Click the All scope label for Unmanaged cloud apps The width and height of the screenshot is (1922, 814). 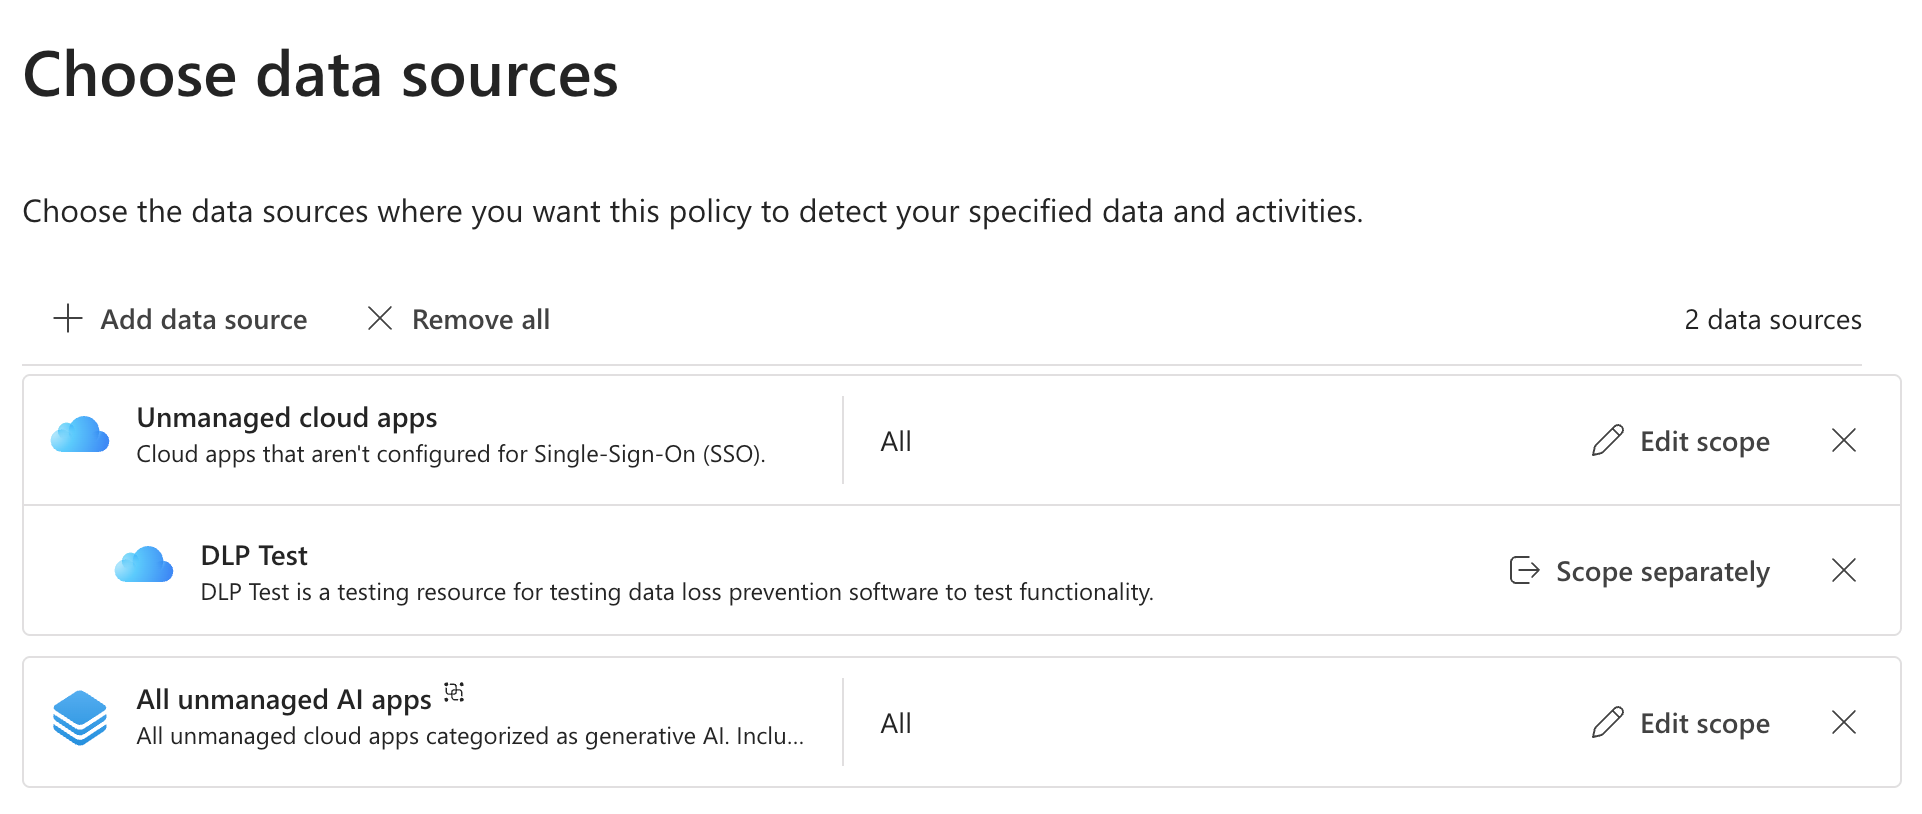pos(895,440)
